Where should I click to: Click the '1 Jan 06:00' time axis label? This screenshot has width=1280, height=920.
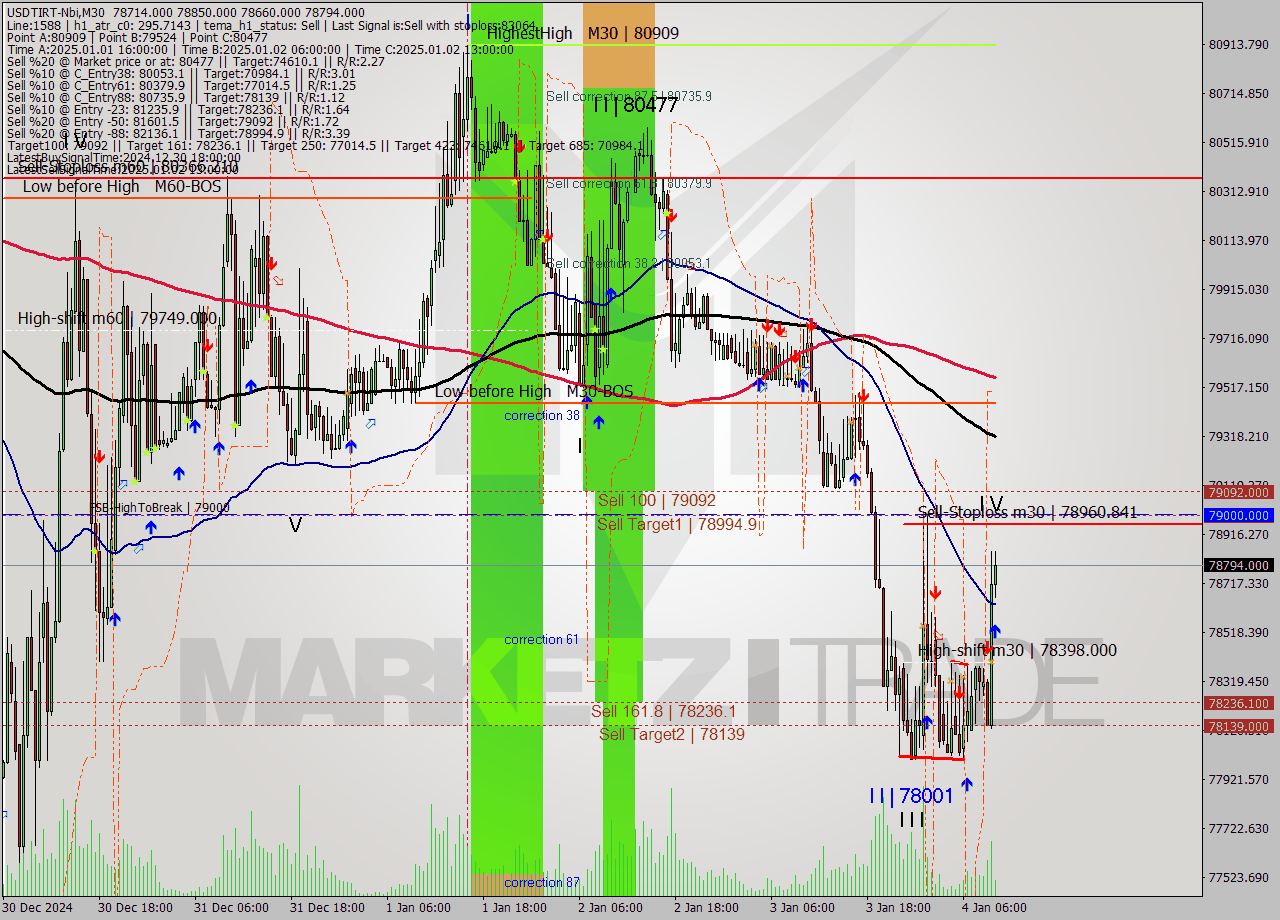[x=420, y=908]
